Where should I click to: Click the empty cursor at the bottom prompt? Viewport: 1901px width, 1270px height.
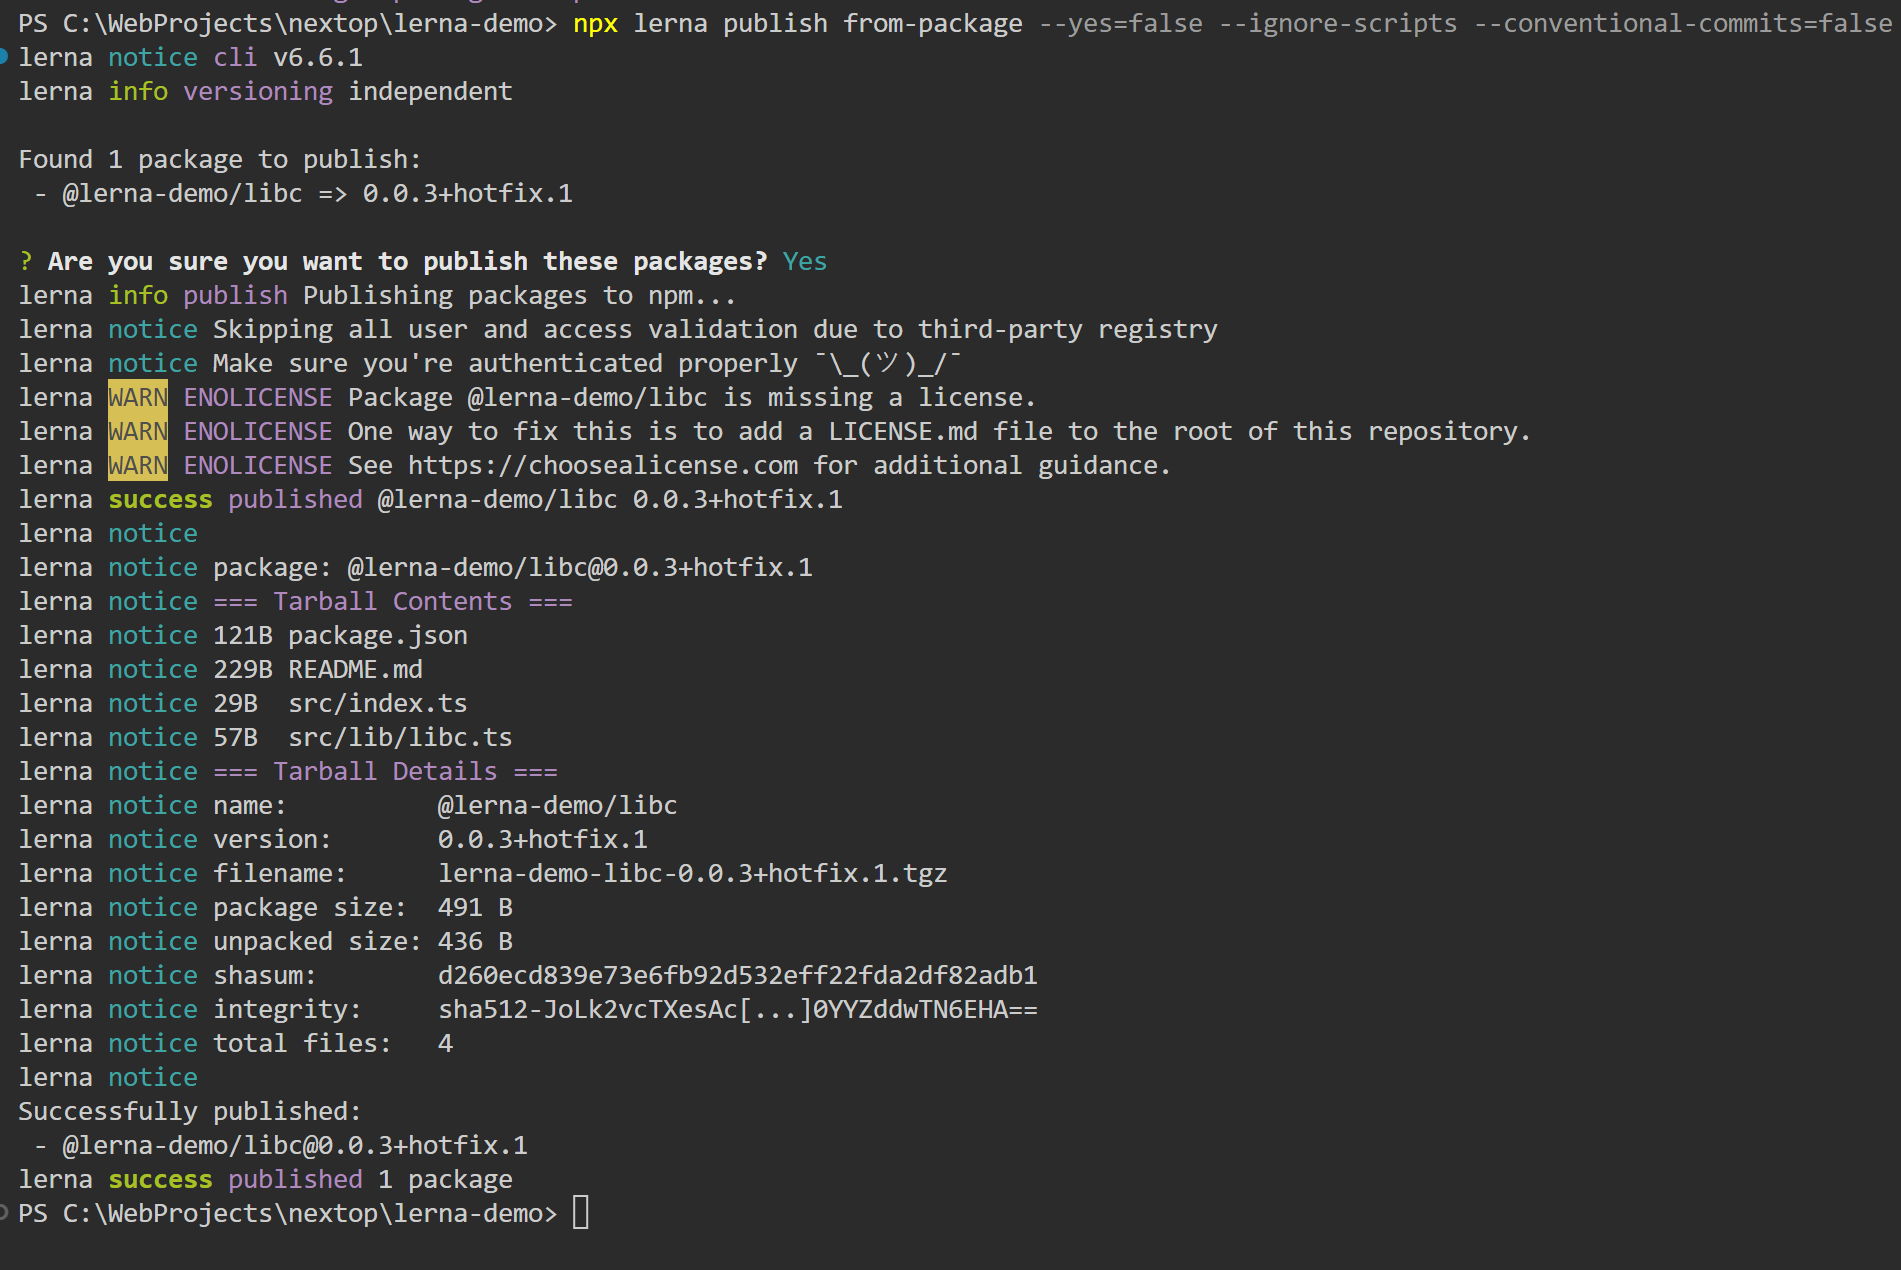582,1212
